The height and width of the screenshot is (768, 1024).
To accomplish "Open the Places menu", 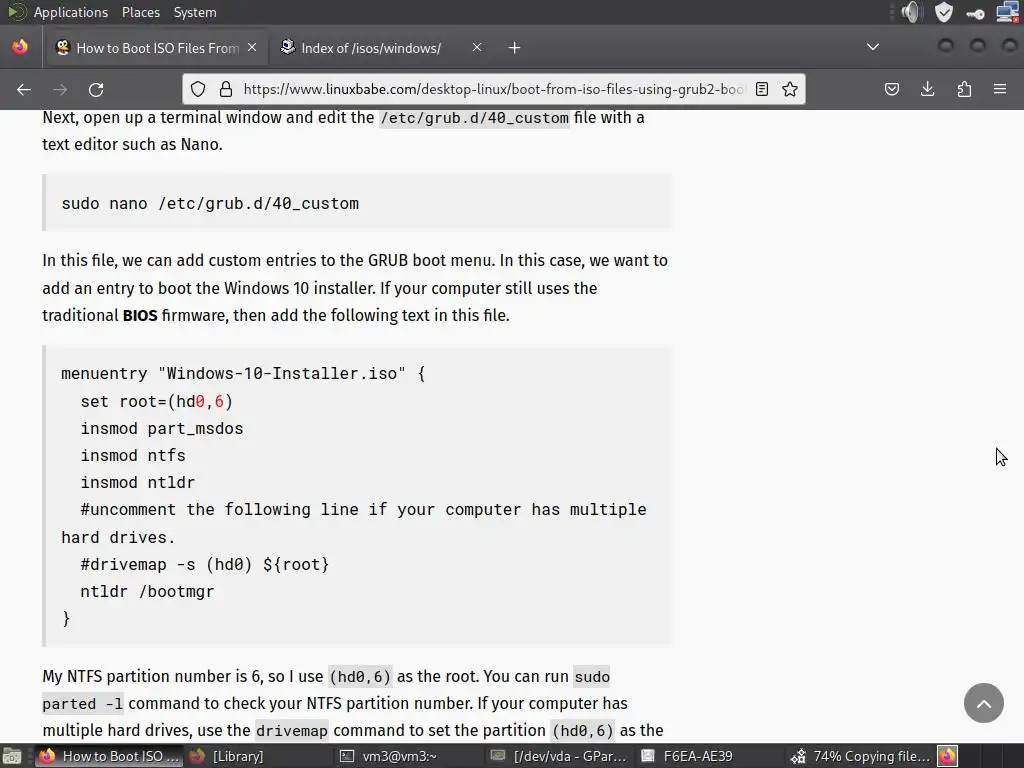I will click(140, 12).
